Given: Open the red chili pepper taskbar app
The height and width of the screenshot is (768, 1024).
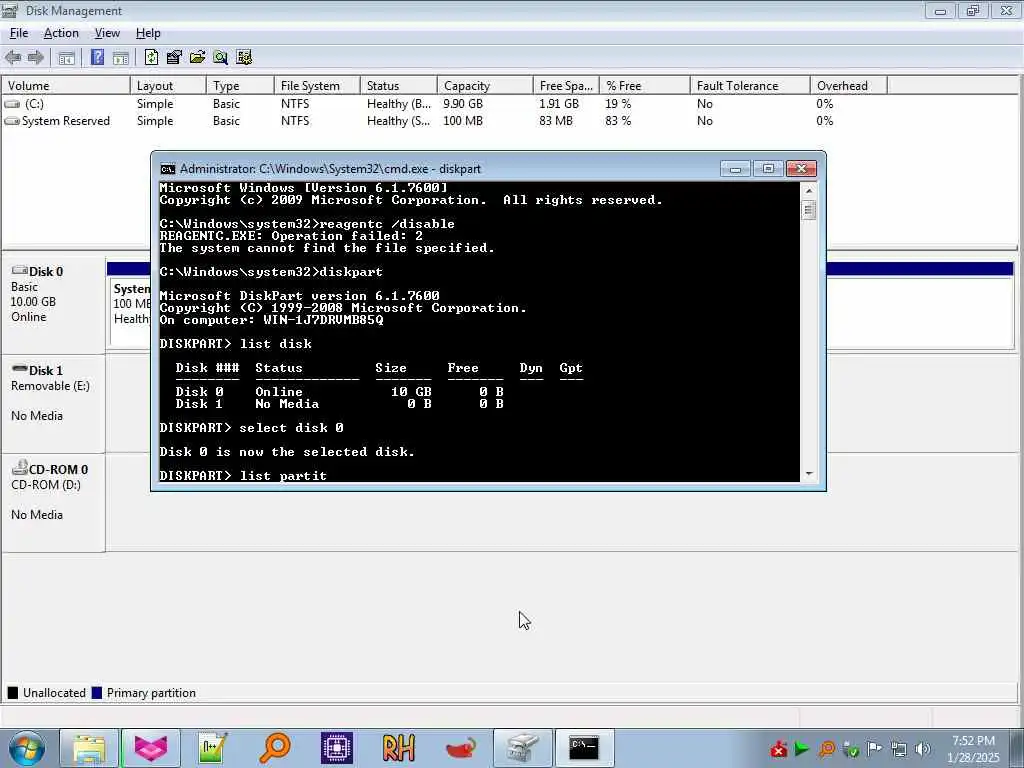Looking at the screenshot, I should coord(461,748).
